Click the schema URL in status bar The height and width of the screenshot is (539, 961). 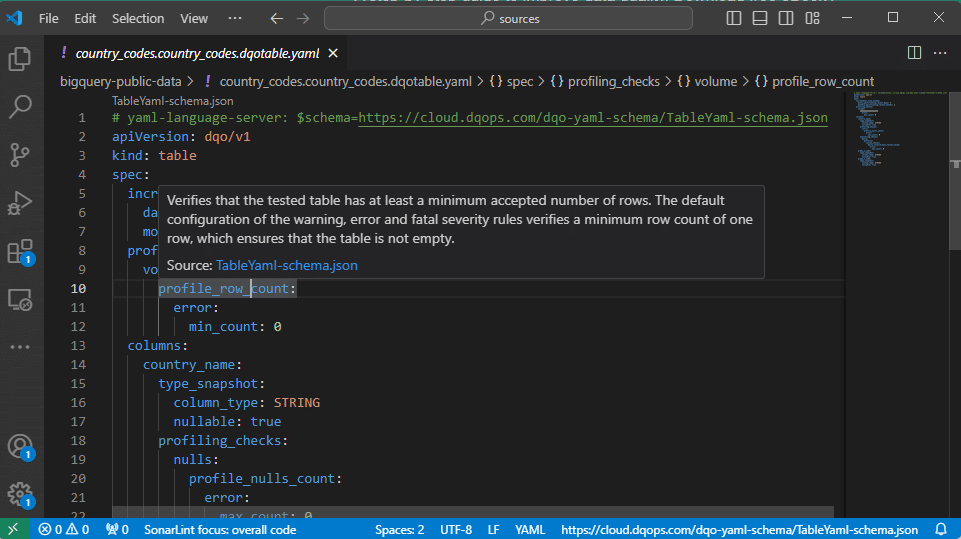tap(739, 529)
